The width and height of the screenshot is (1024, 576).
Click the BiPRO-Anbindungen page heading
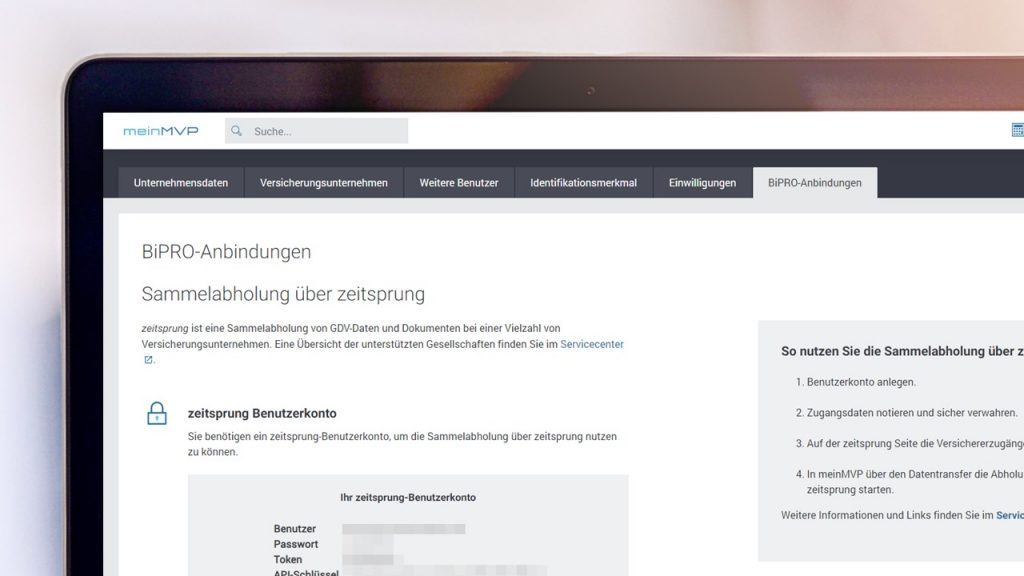[226, 251]
